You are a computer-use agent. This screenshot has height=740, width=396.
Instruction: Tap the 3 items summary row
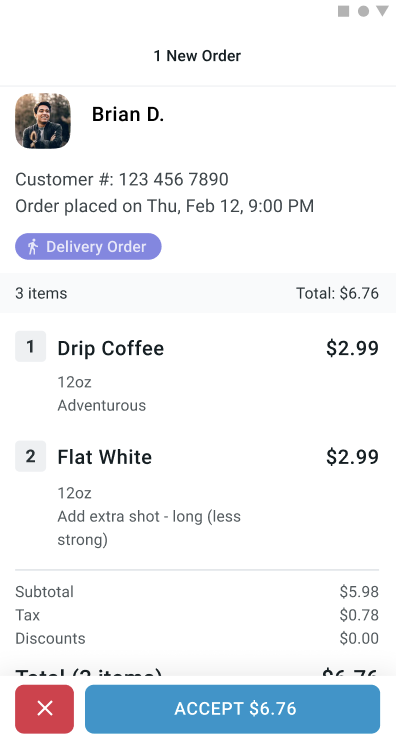[198, 293]
